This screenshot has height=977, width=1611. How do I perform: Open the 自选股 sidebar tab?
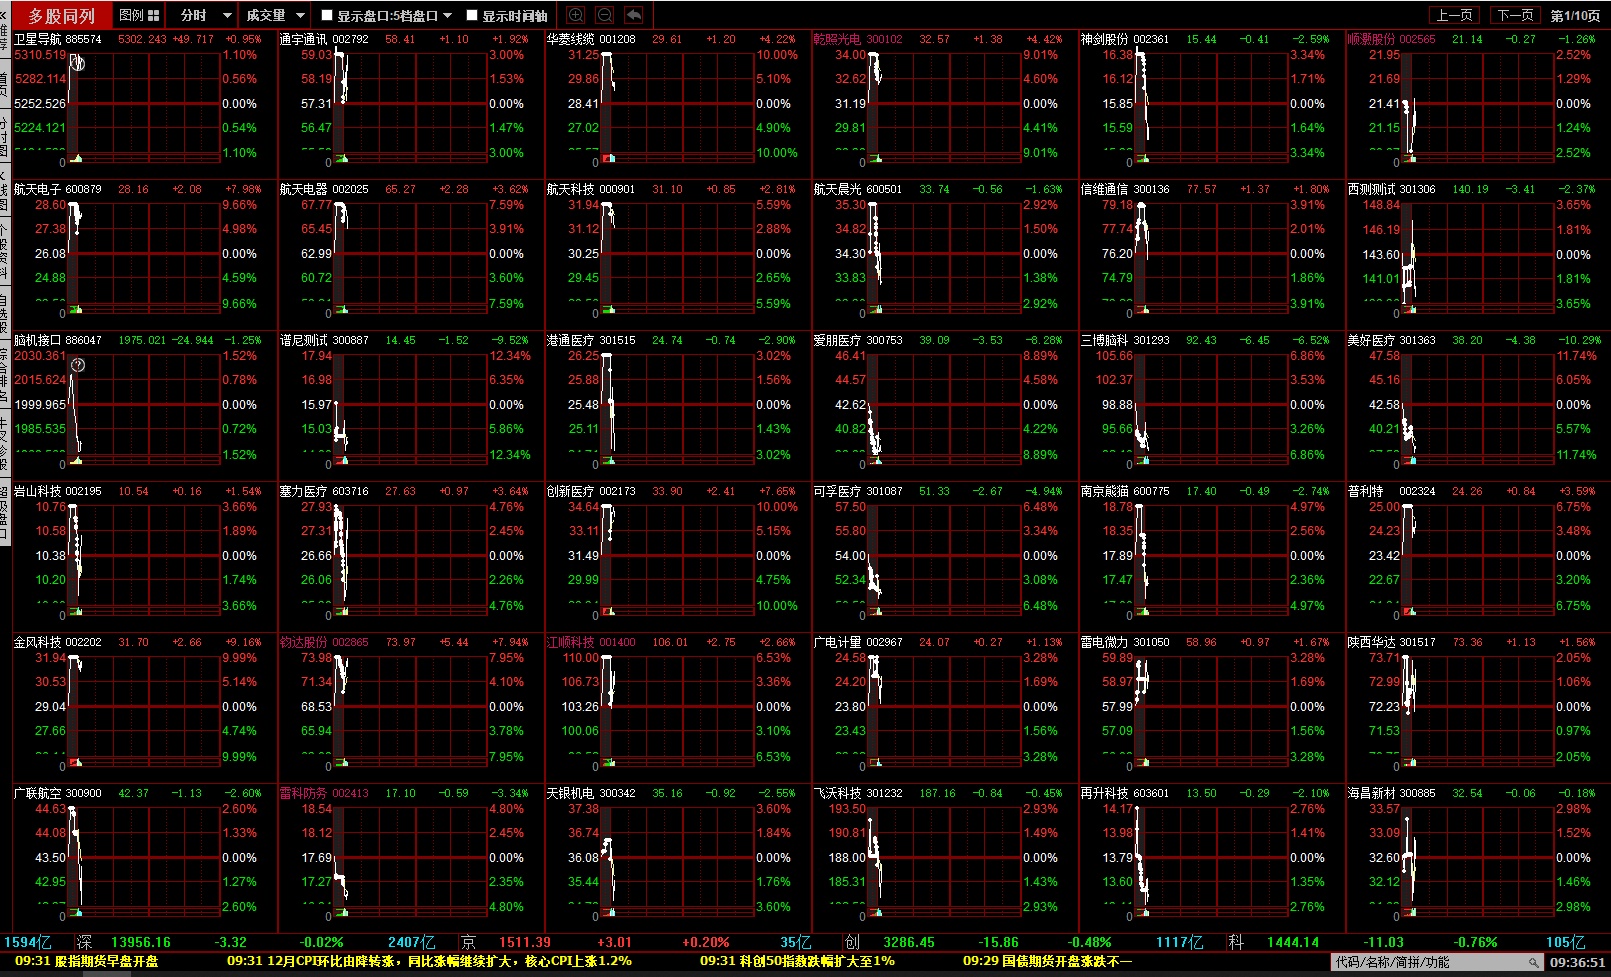point(5,313)
